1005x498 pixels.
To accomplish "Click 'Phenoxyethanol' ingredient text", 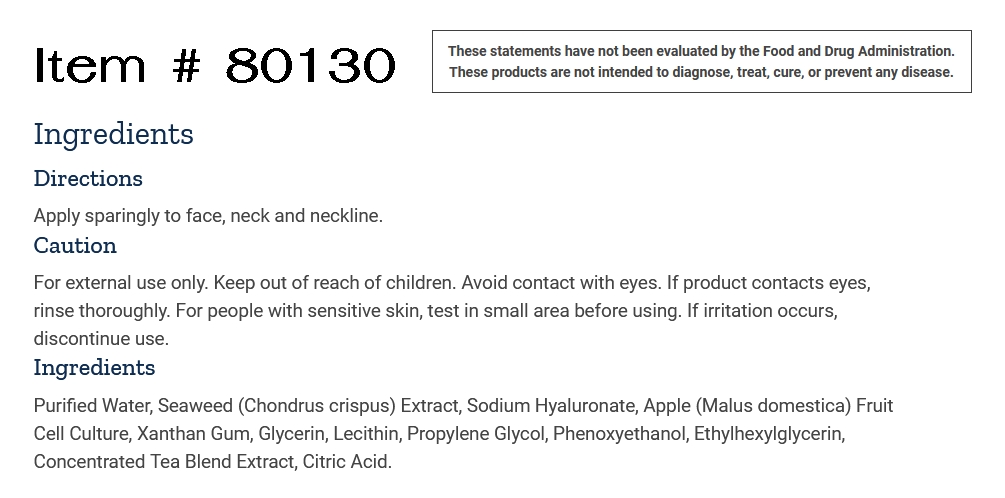I will click(619, 434).
